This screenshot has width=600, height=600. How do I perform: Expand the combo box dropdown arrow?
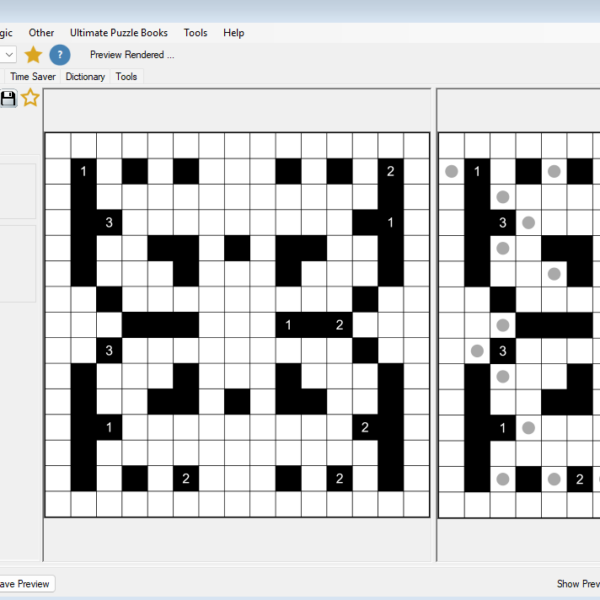(x=8, y=55)
